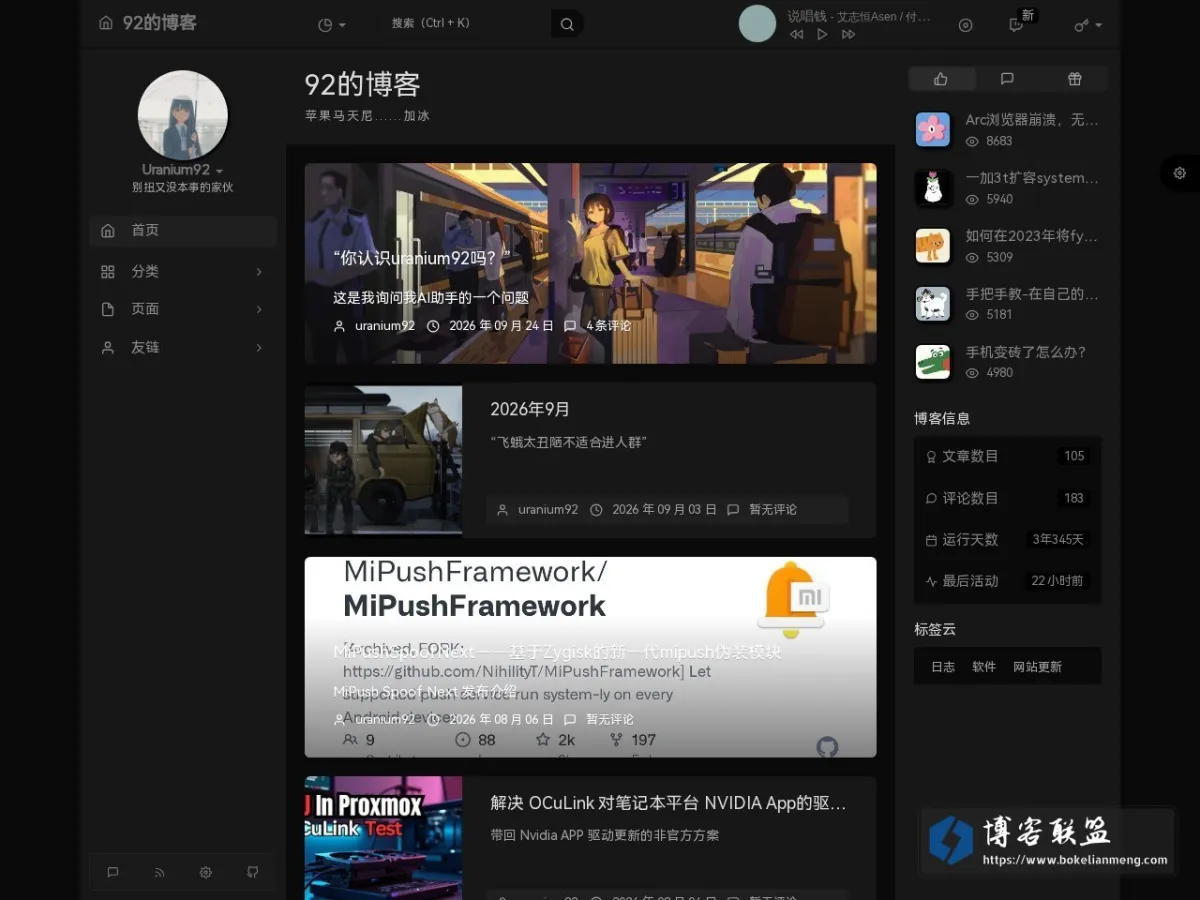Open the page settings gear on right edge

pos(1180,173)
